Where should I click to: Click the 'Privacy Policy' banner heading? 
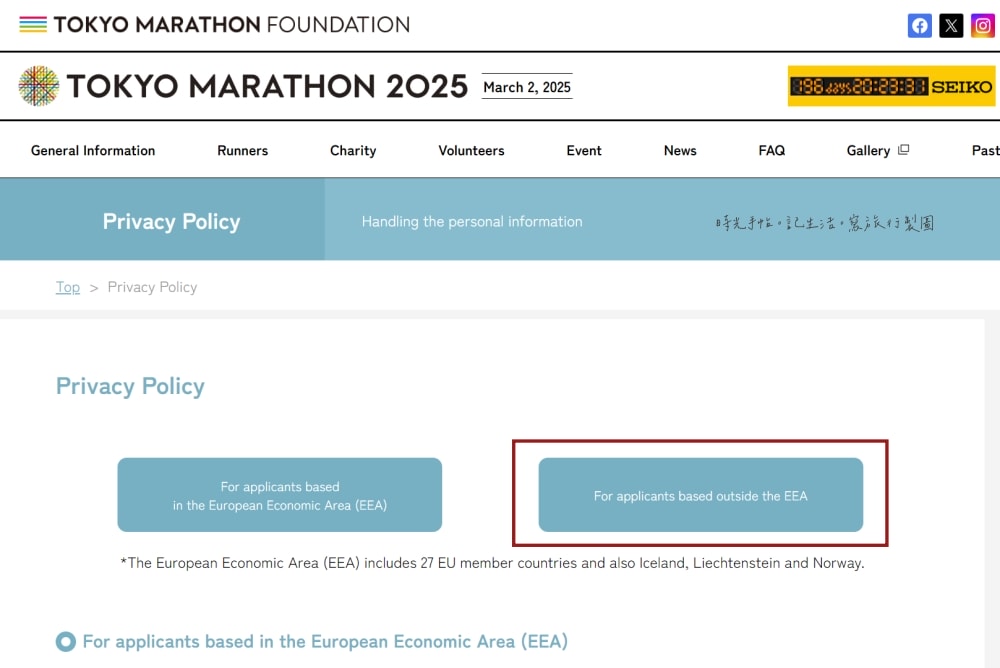[171, 221]
